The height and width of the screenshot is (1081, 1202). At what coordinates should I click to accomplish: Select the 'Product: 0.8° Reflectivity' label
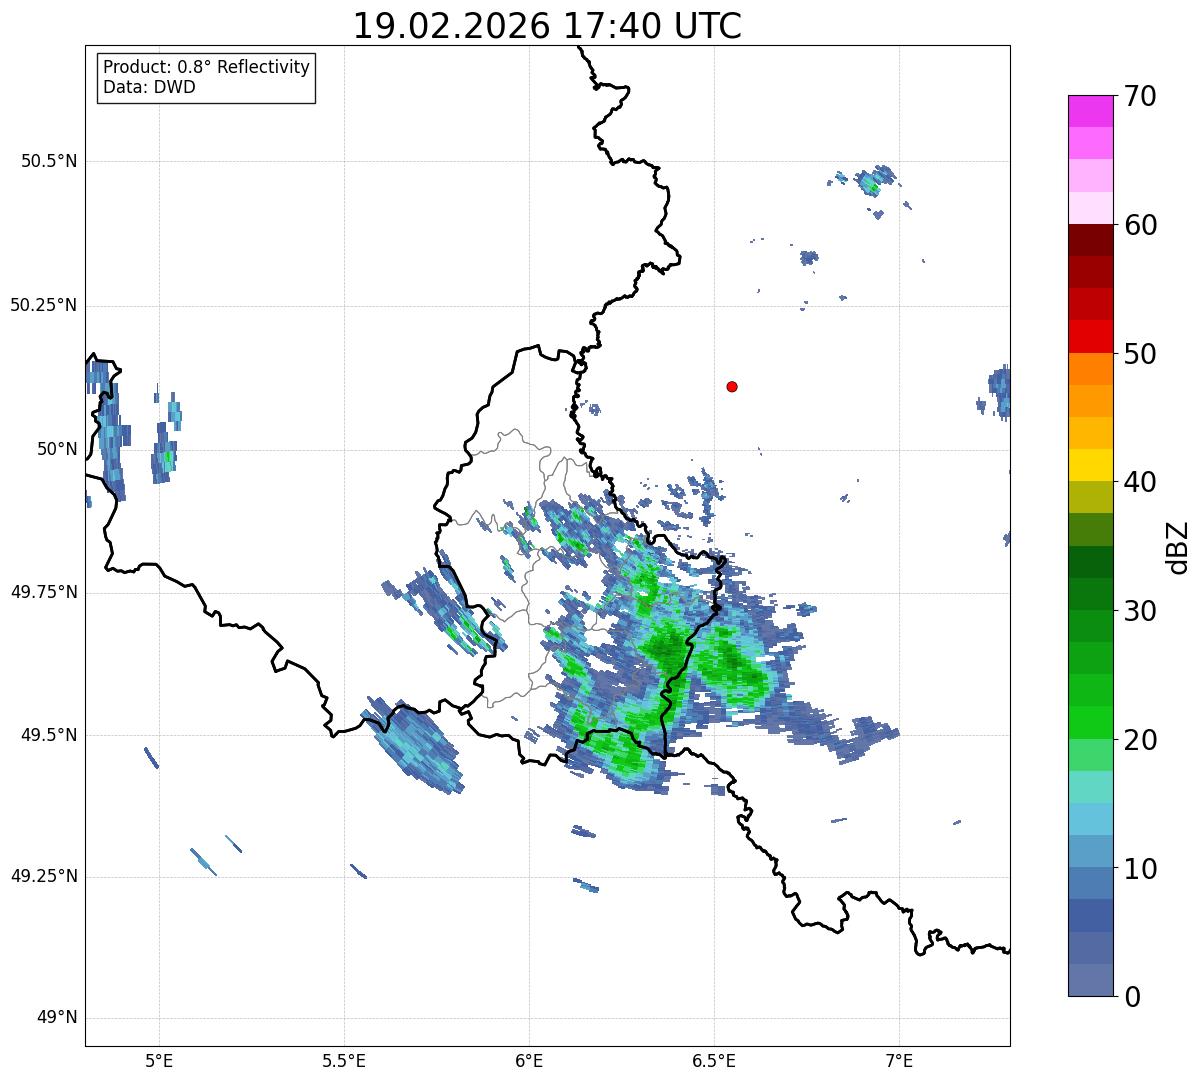click(x=207, y=67)
